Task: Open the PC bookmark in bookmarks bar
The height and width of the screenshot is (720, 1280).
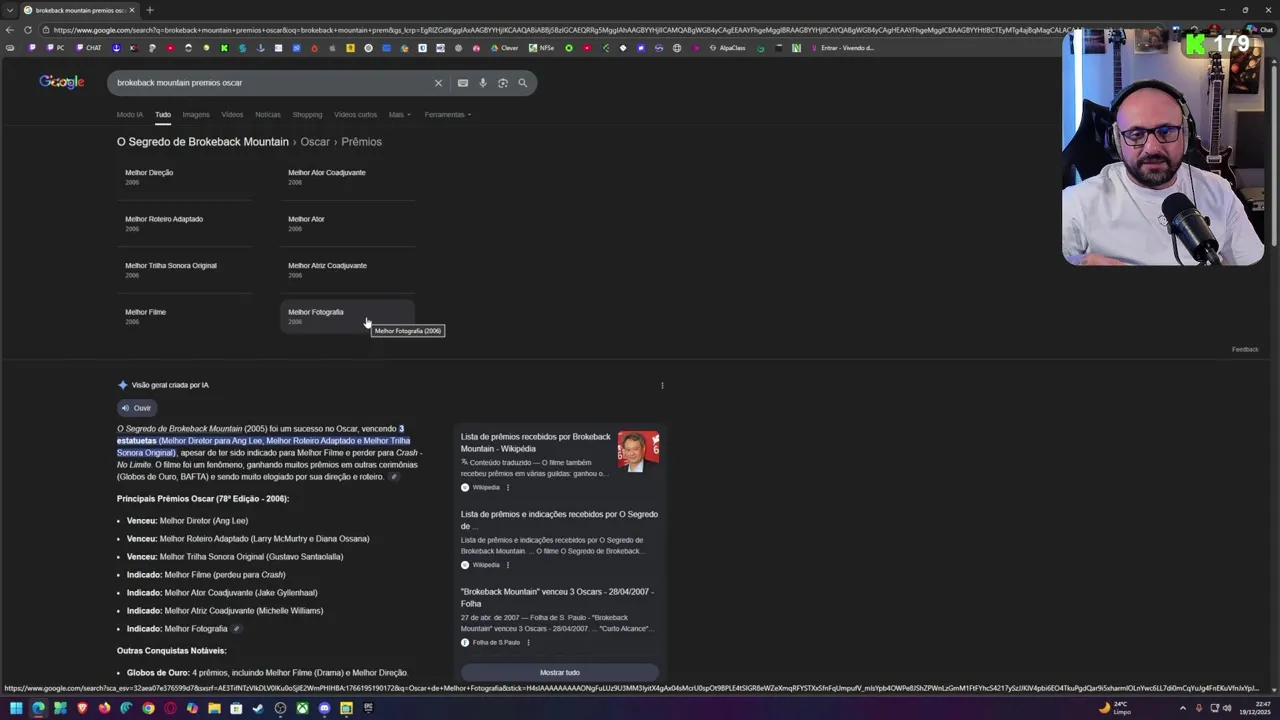Action: pyautogui.click(x=56, y=48)
